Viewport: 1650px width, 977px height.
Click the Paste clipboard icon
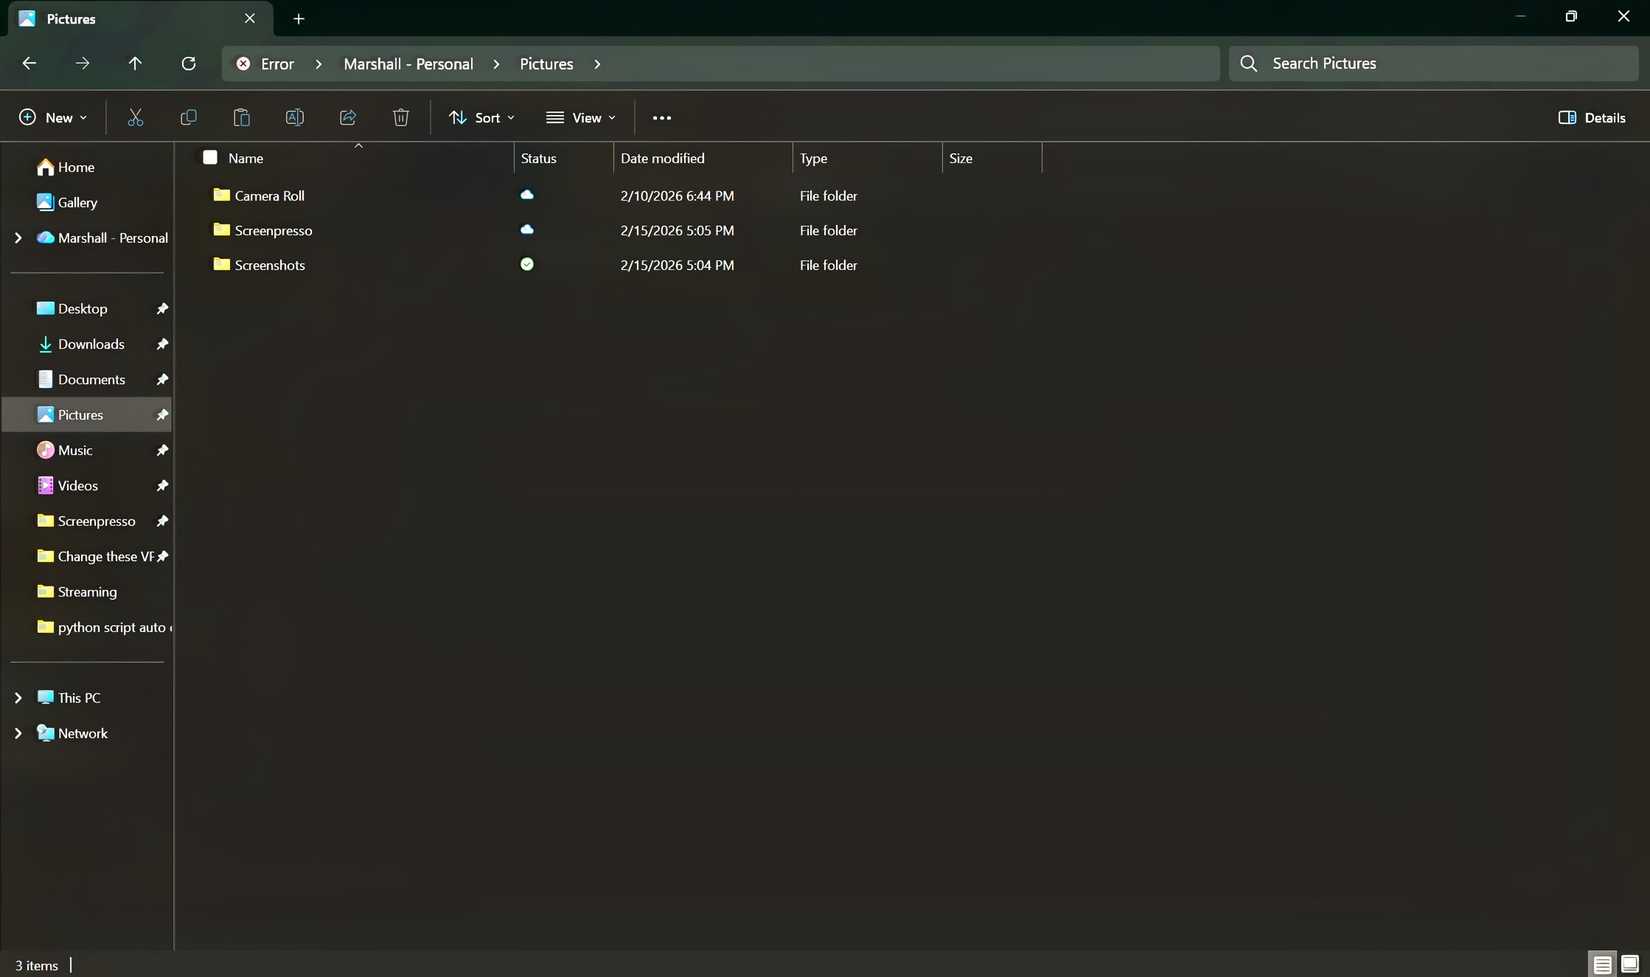(x=241, y=117)
